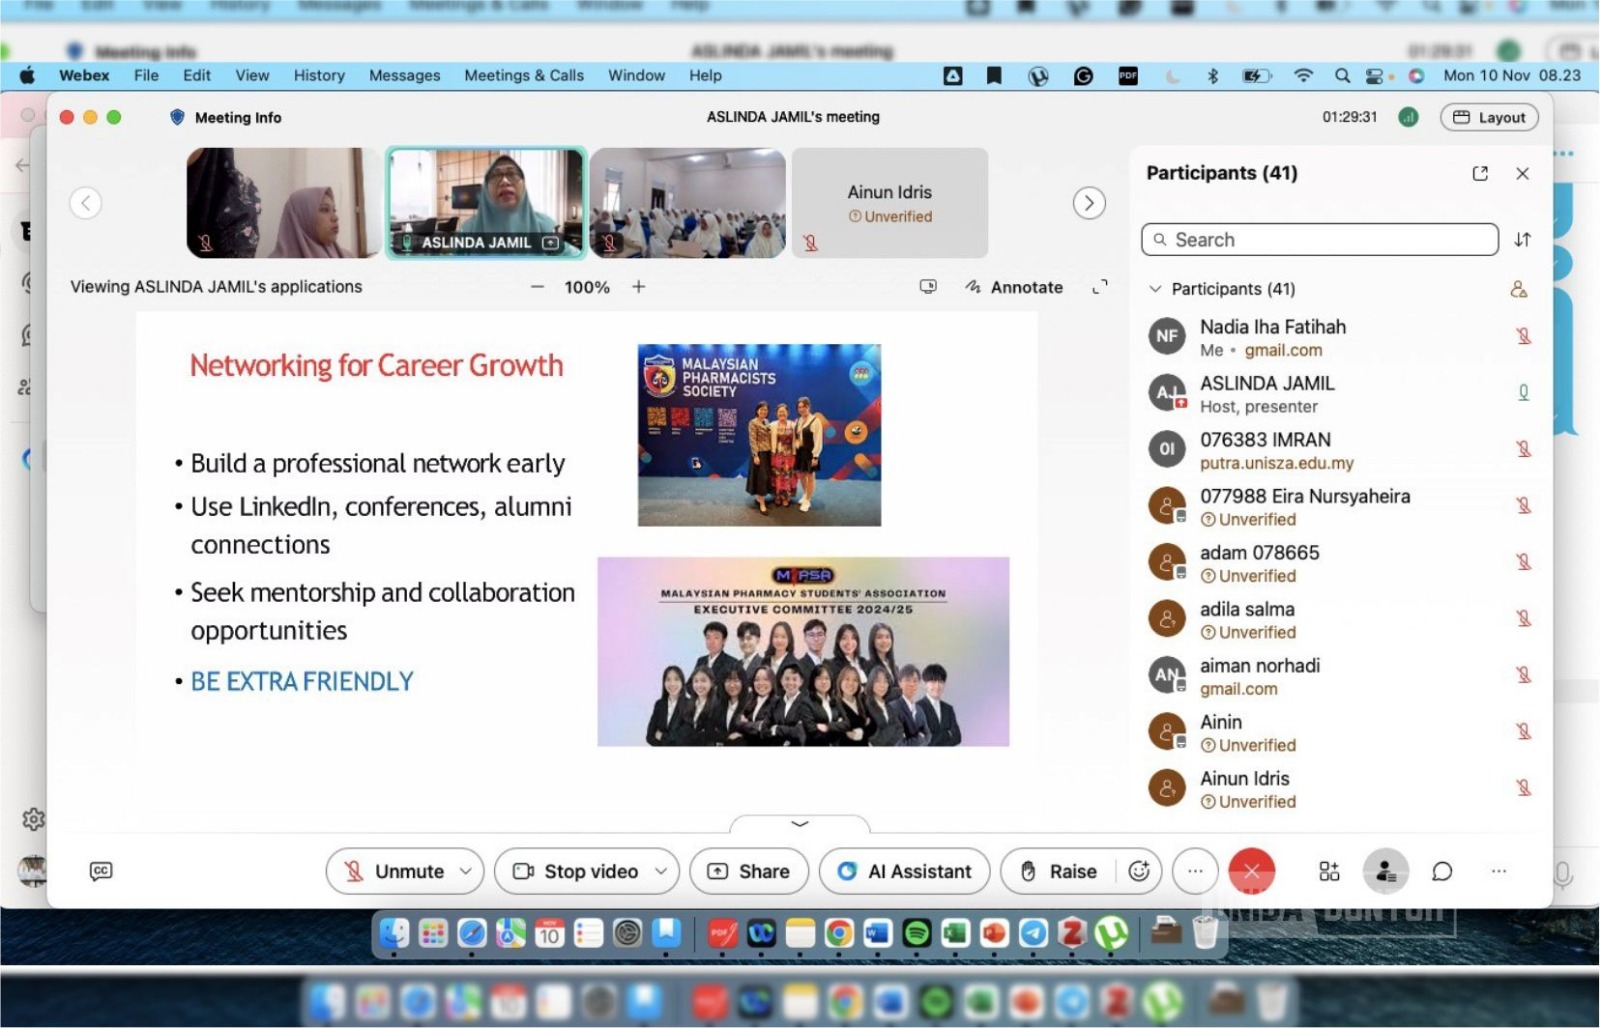Click the Annotate button
Image resolution: width=1600 pixels, height=1028 pixels.
click(x=1014, y=287)
